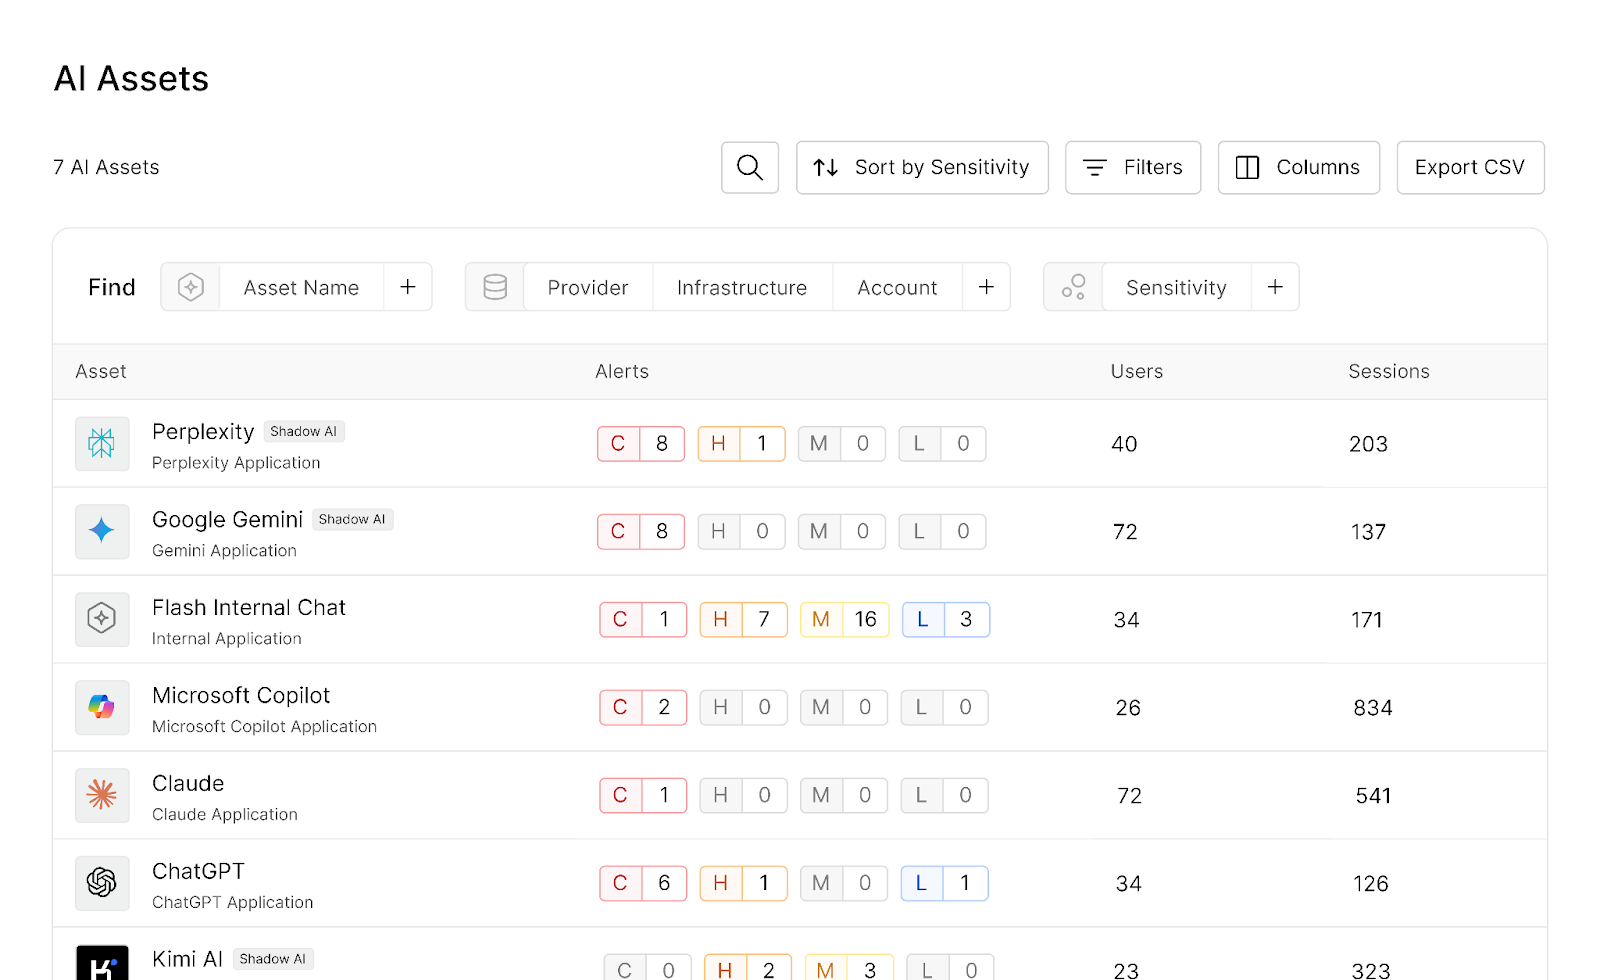Open the Kimi AI asset name
The width and height of the screenshot is (1600, 980).
pyautogui.click(x=187, y=959)
